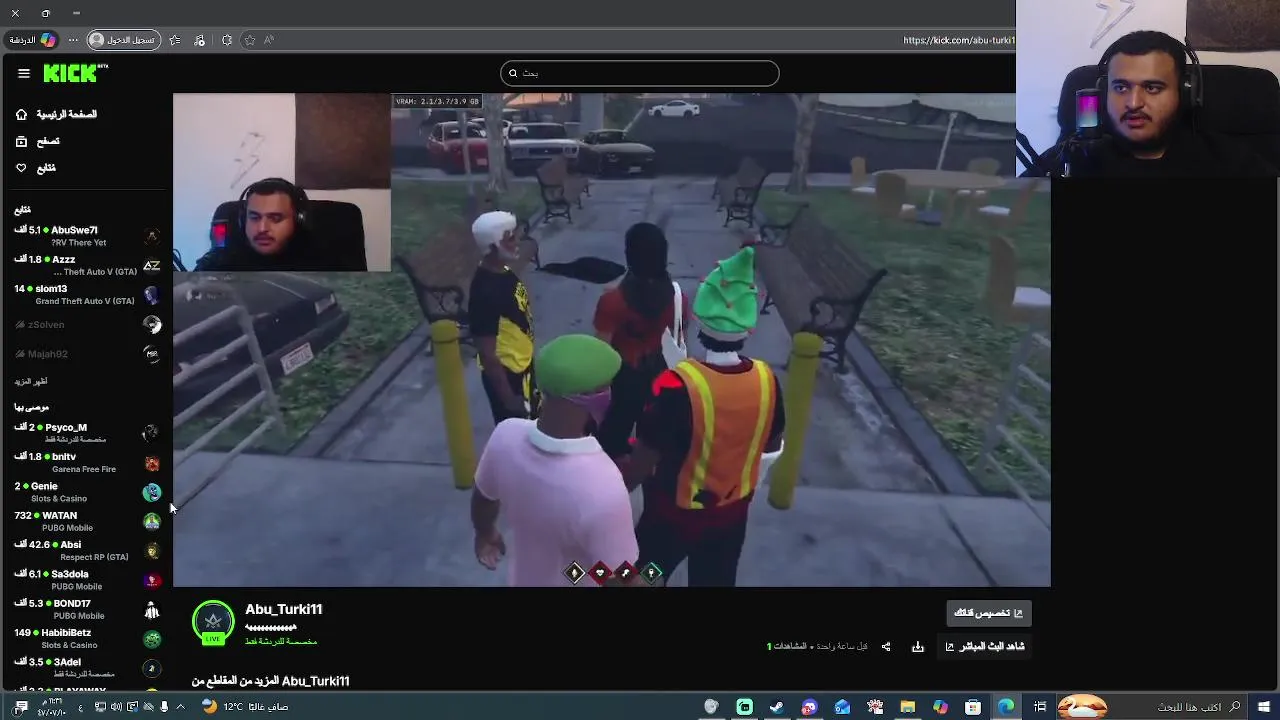The height and width of the screenshot is (720, 1280).
Task: Open Windows Start button in taskbar
Action: pyautogui.click(x=1263, y=707)
